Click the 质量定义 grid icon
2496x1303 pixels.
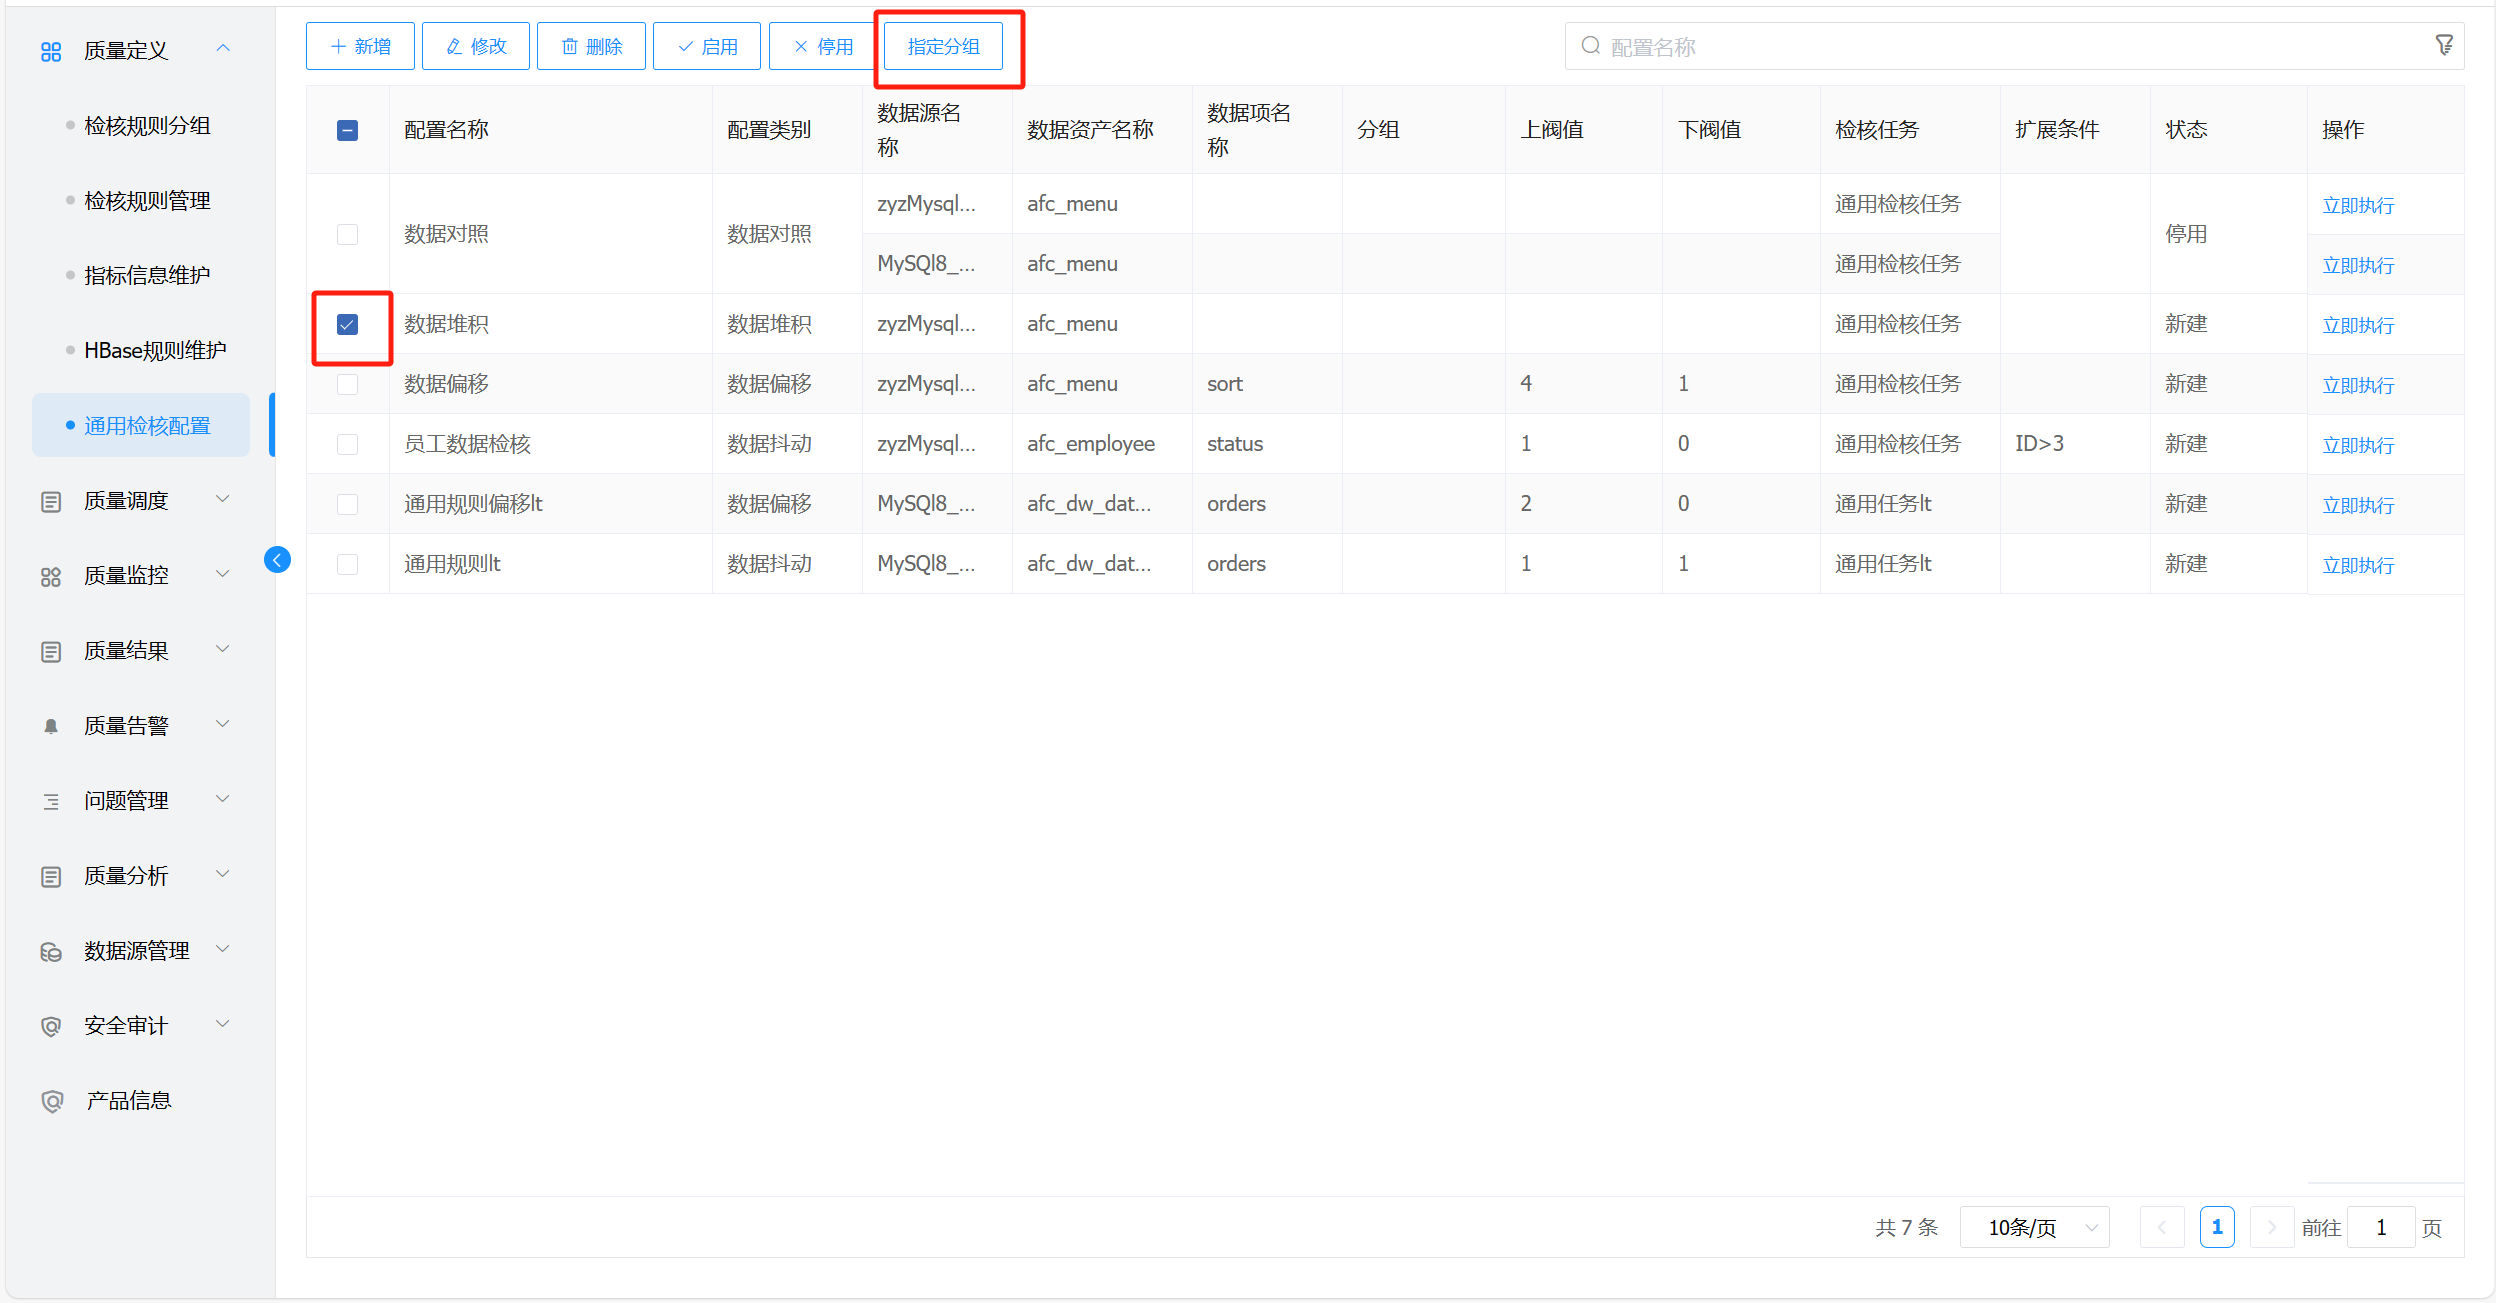pyautogui.click(x=51, y=51)
